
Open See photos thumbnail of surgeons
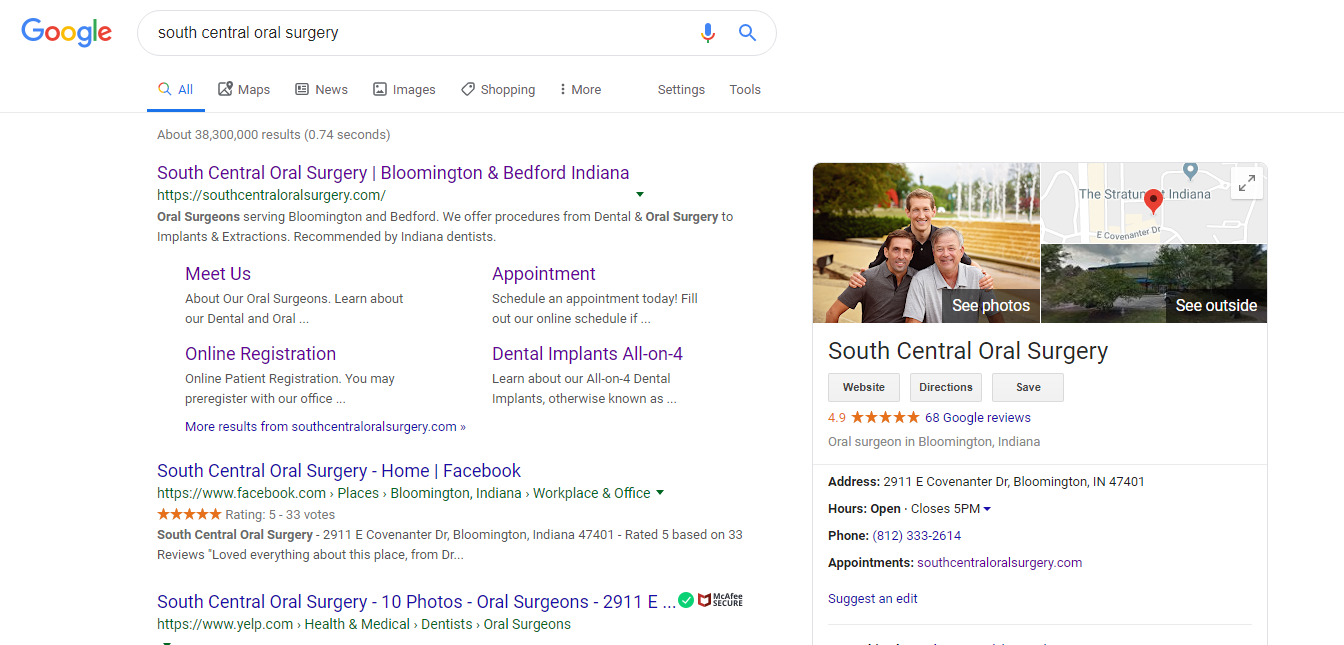[x=926, y=243]
